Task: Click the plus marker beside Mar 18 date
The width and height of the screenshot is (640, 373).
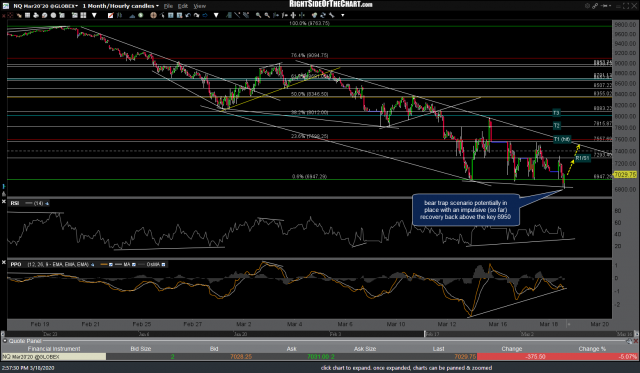Action: (569, 324)
